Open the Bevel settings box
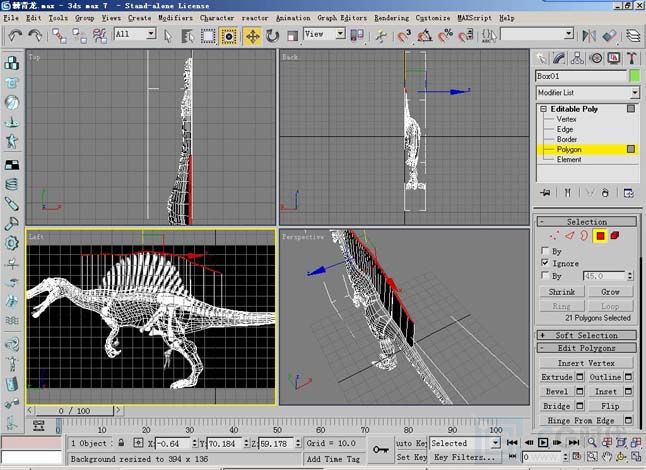Viewport: 646px width, 470px height. [x=580, y=391]
